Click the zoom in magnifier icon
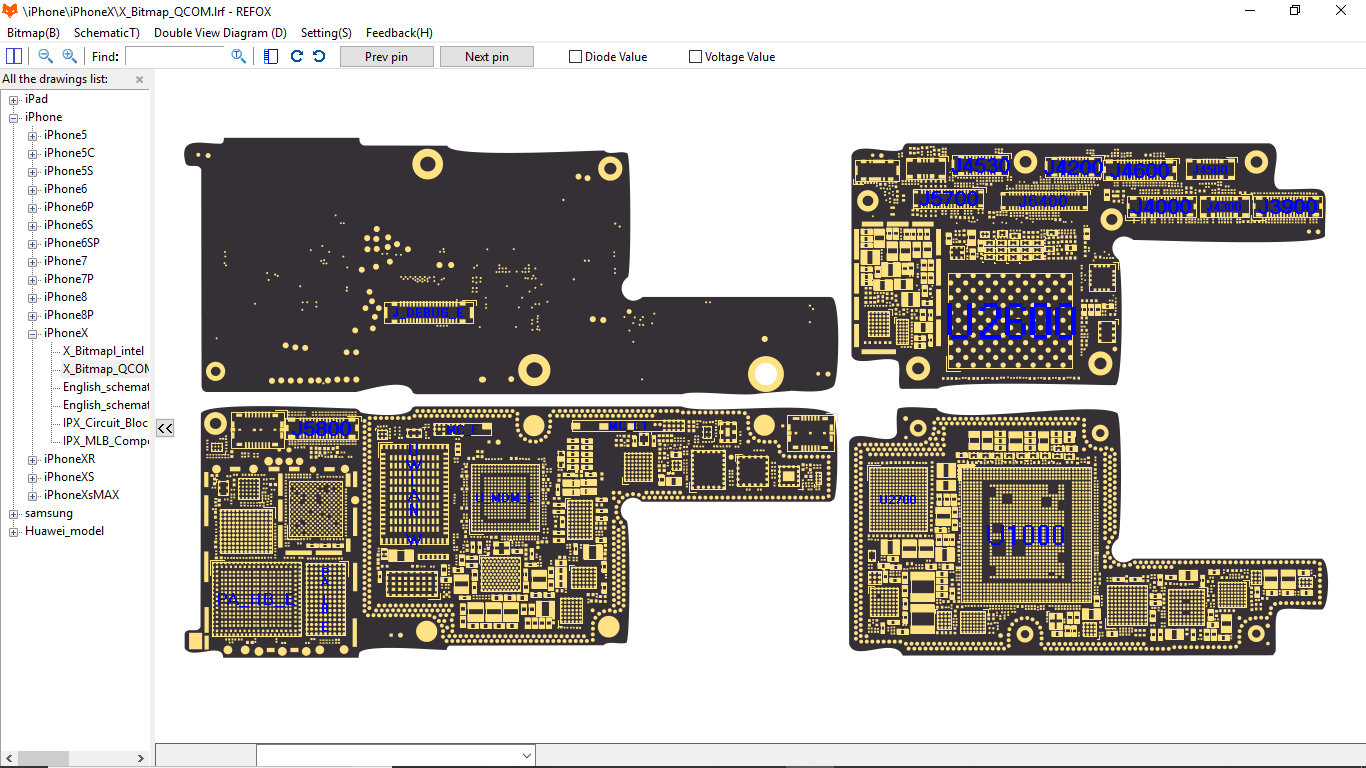Viewport: 1366px width, 768px height. 69,56
